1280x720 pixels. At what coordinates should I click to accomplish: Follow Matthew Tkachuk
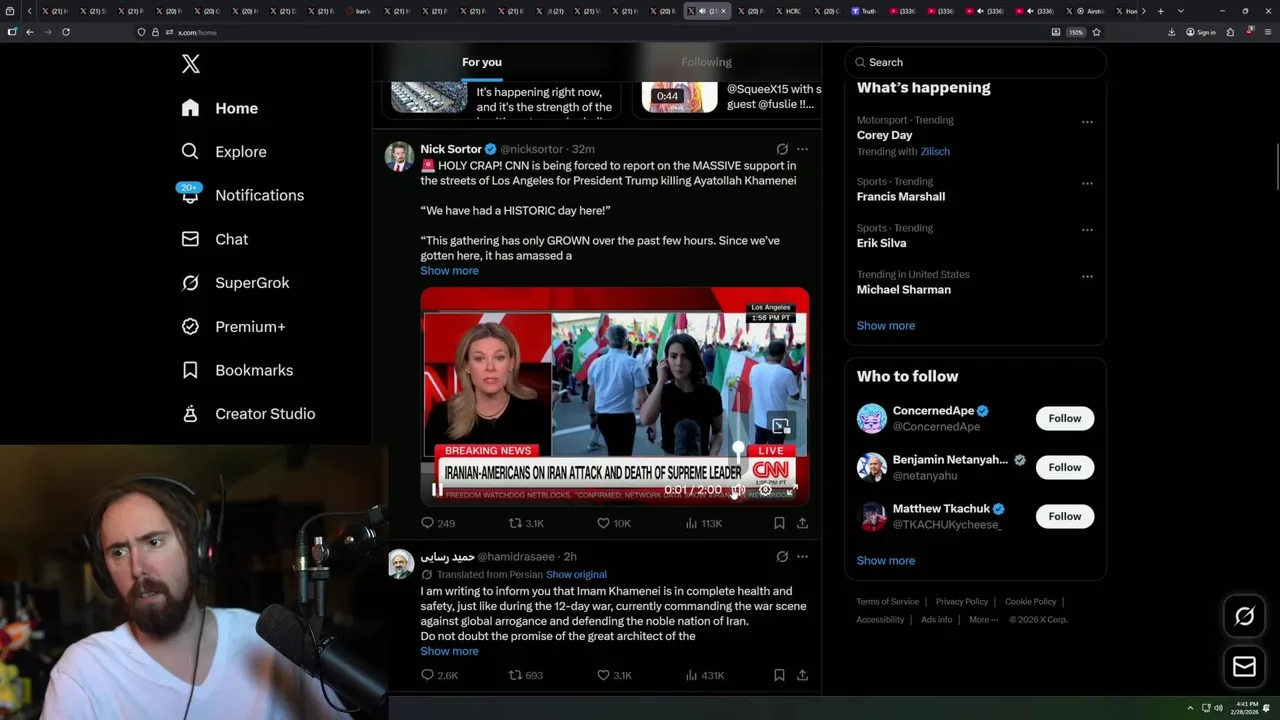tap(1065, 517)
